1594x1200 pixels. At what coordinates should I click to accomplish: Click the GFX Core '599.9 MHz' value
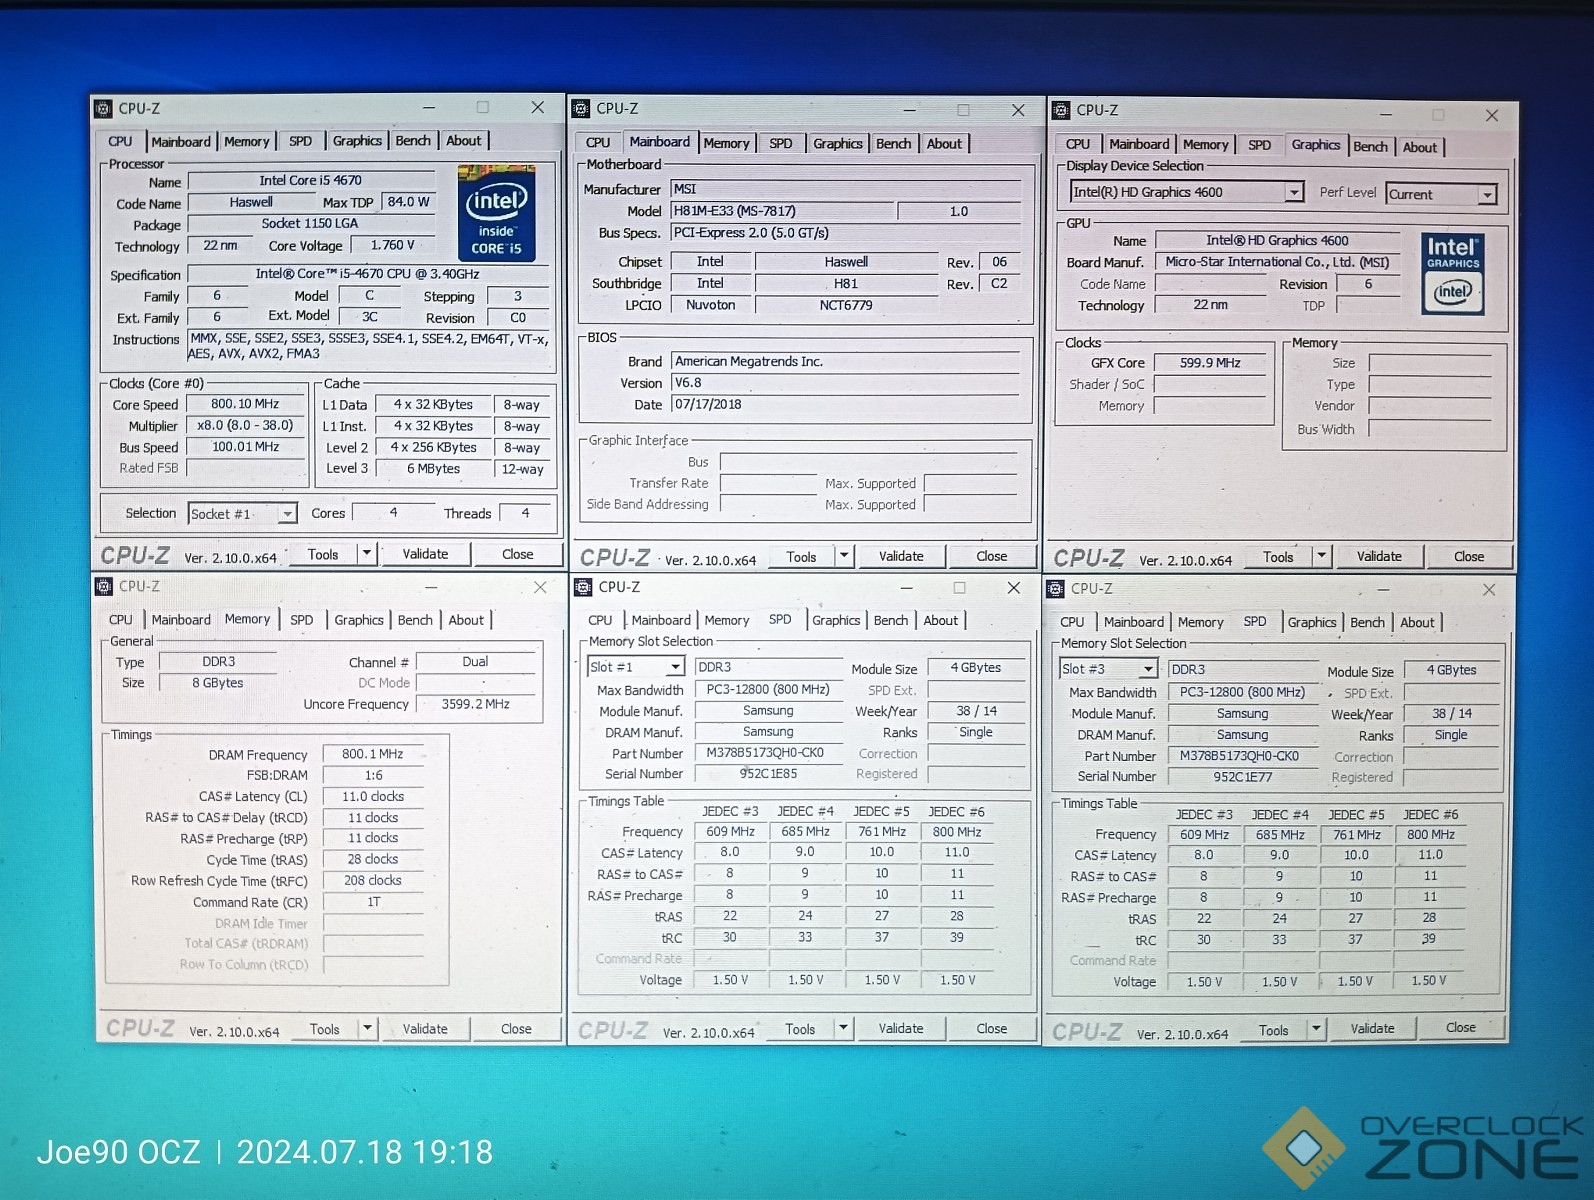tap(1210, 363)
